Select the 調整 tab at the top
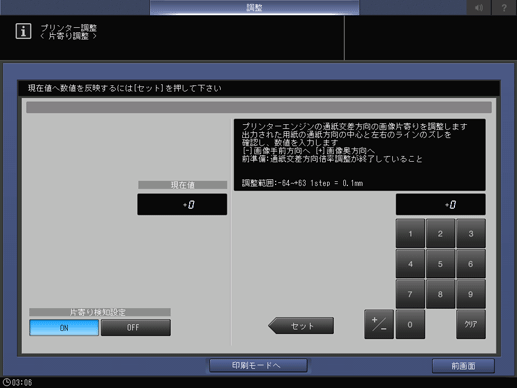Image resolution: width=517 pixels, height=388 pixels. [254, 7]
